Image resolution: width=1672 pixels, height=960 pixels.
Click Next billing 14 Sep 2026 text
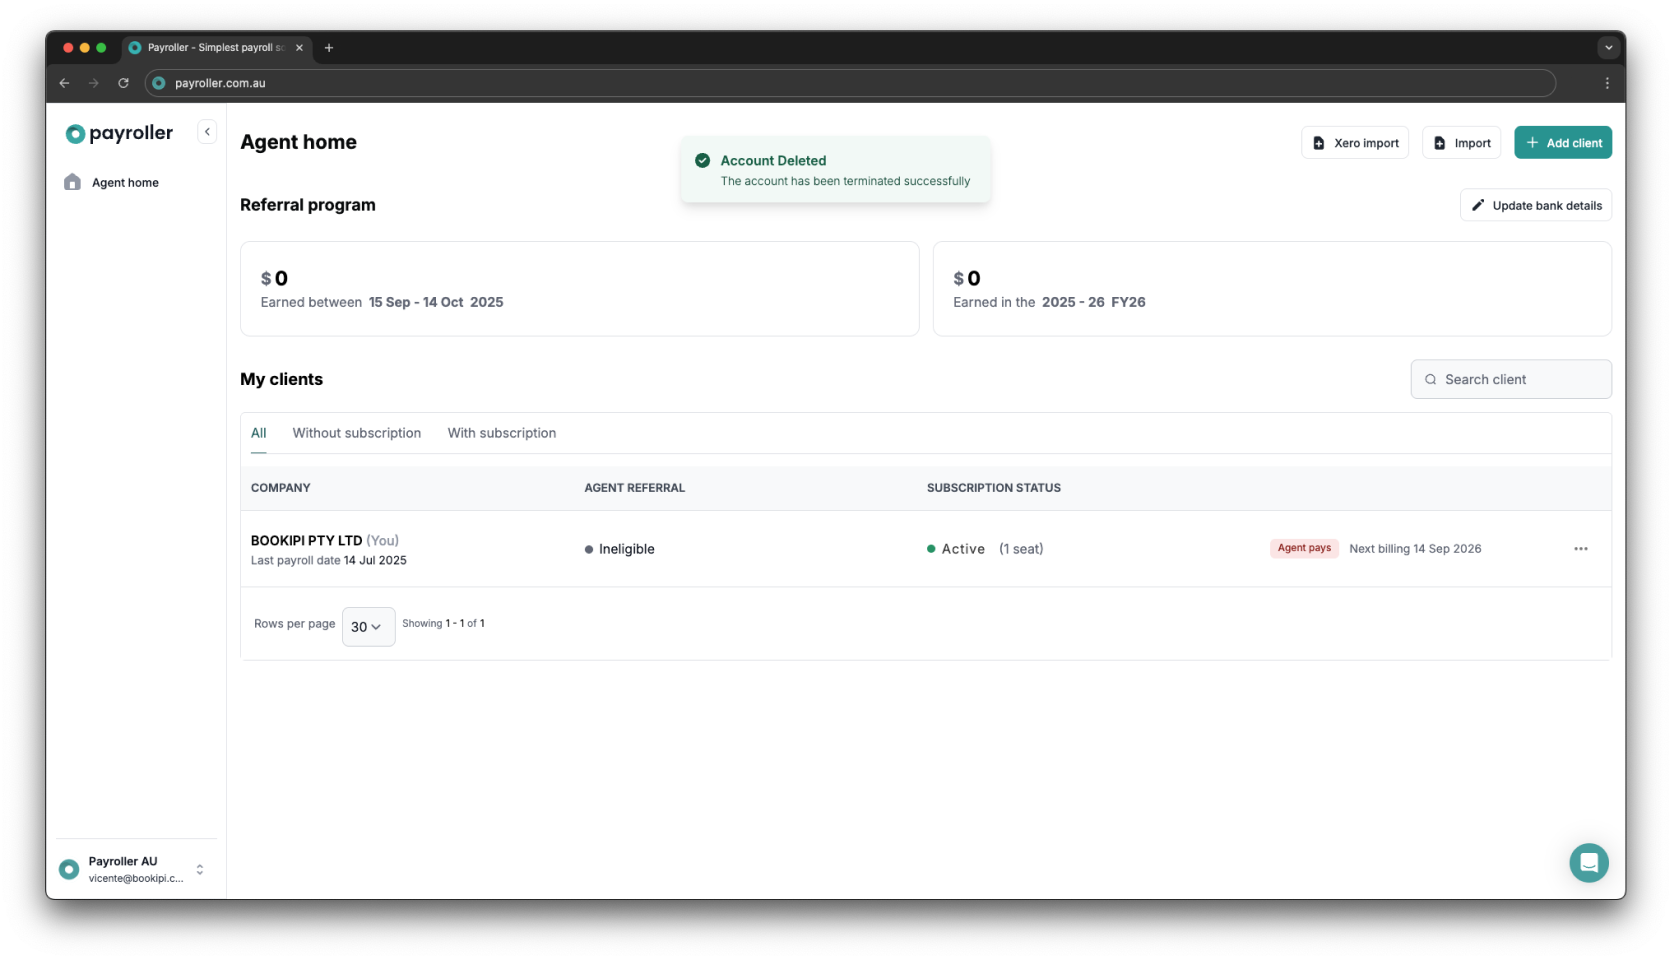pyautogui.click(x=1415, y=549)
